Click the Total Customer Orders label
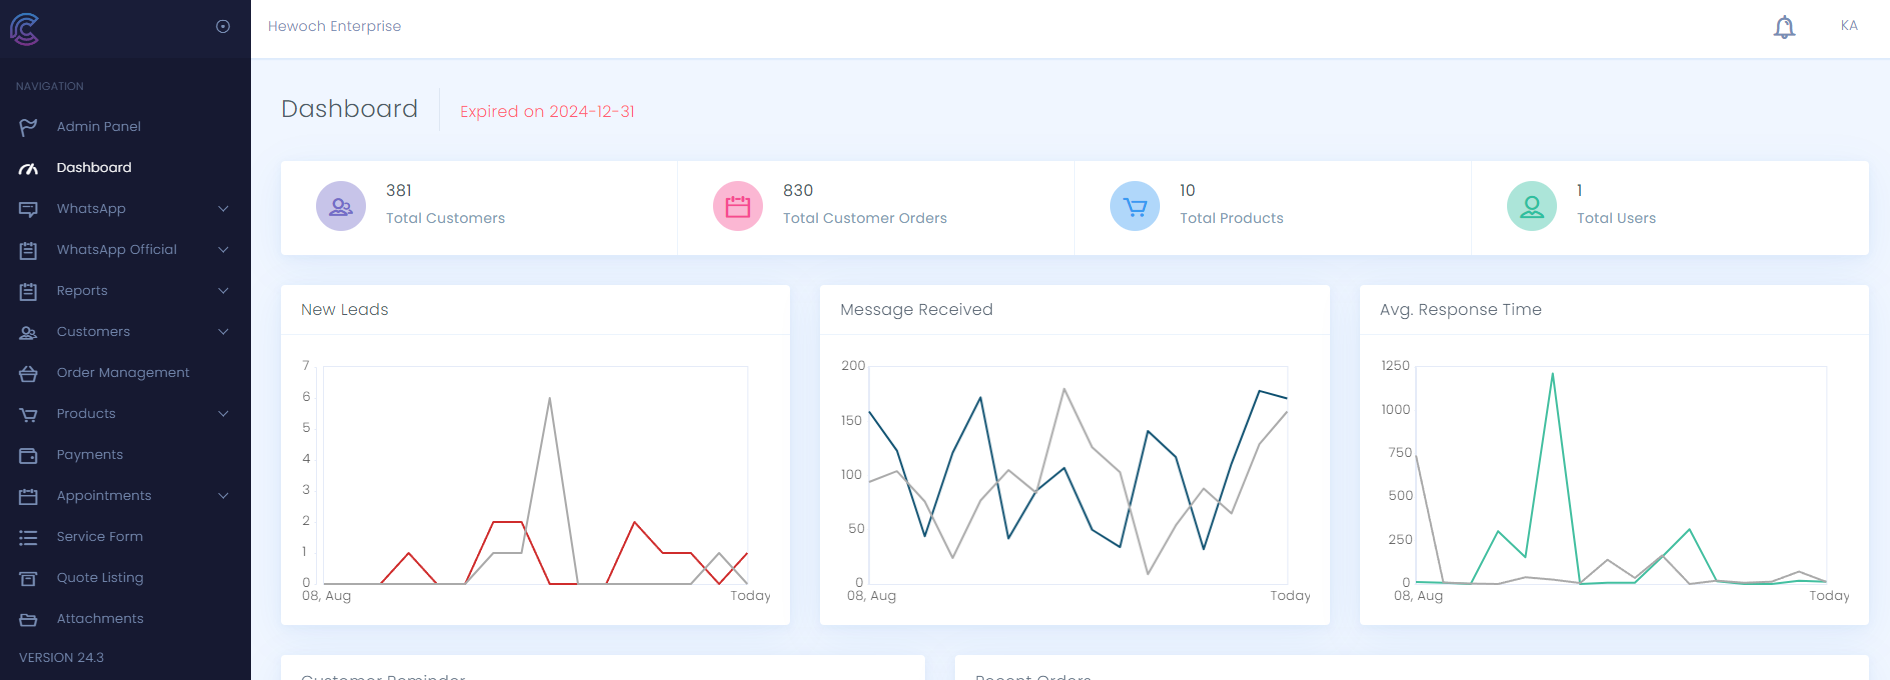 tap(865, 218)
